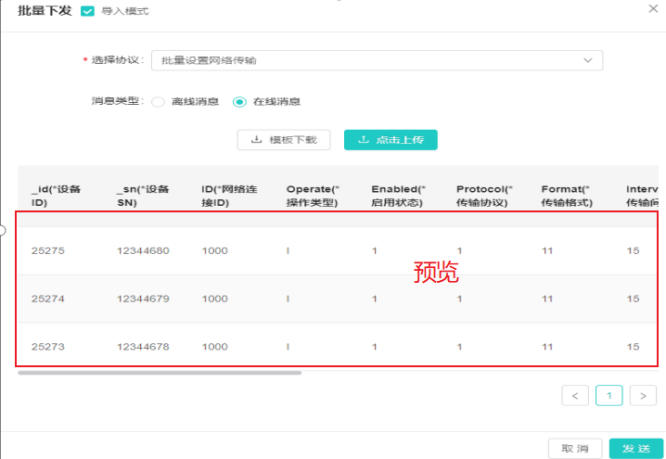Select the 在线消息 radio option
The width and height of the screenshot is (666, 459).
[x=239, y=101]
